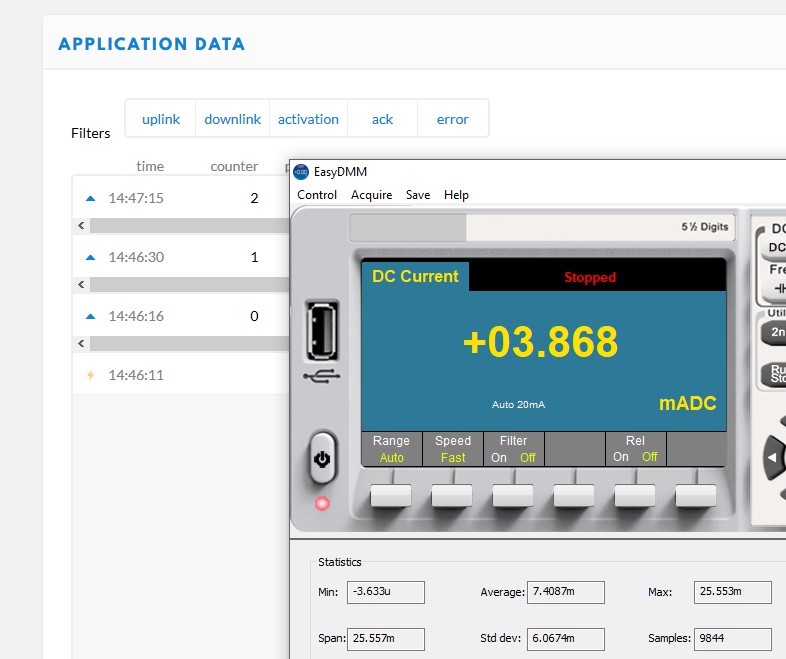This screenshot has height=659, width=786.
Task: Click the Samples statistics field
Action: point(732,639)
